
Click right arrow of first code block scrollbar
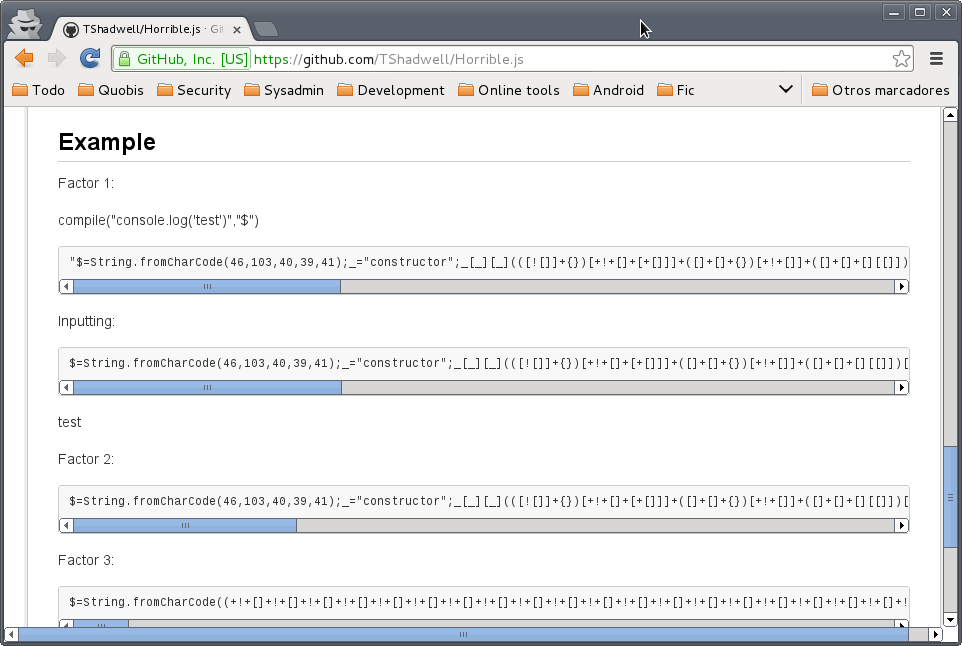[x=901, y=286]
